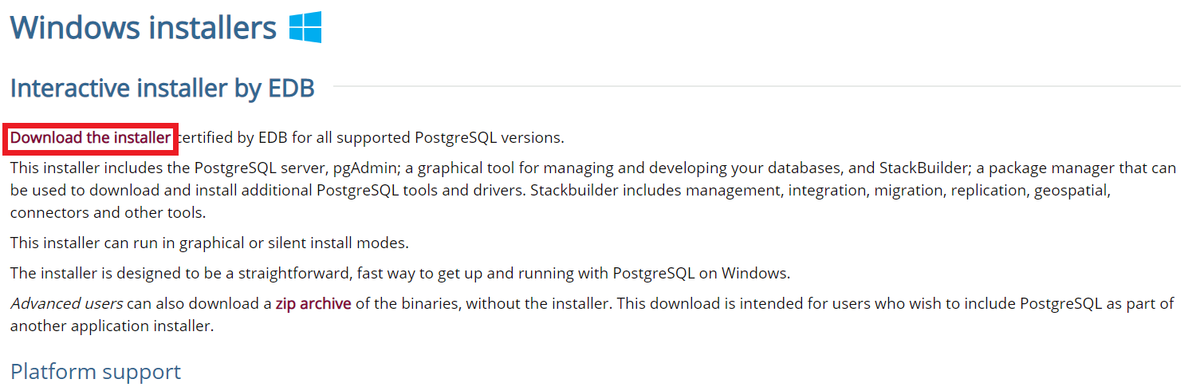This screenshot has width=1200, height=391.
Task: Open the "Download the installer" link
Action: pyautogui.click(x=91, y=137)
